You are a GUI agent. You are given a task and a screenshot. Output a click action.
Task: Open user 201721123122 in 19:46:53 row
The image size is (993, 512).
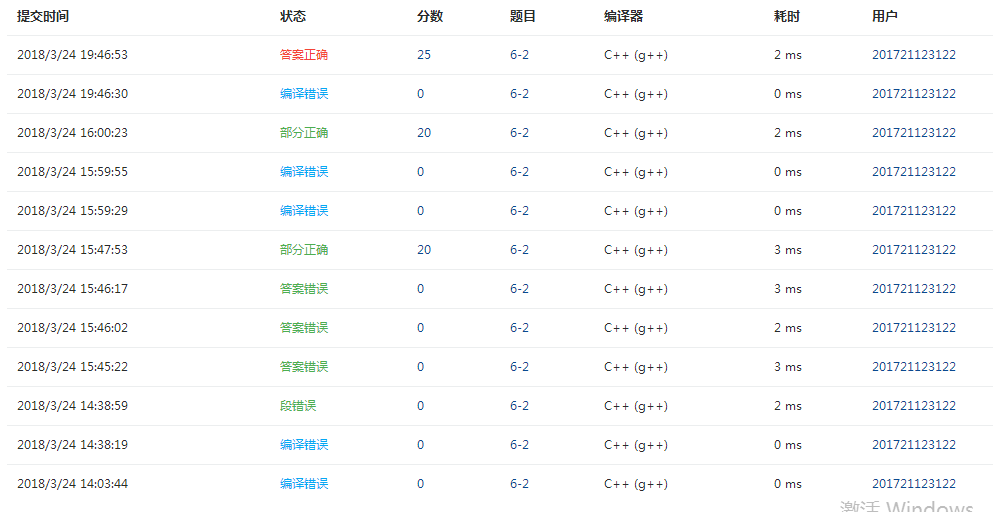[914, 55]
